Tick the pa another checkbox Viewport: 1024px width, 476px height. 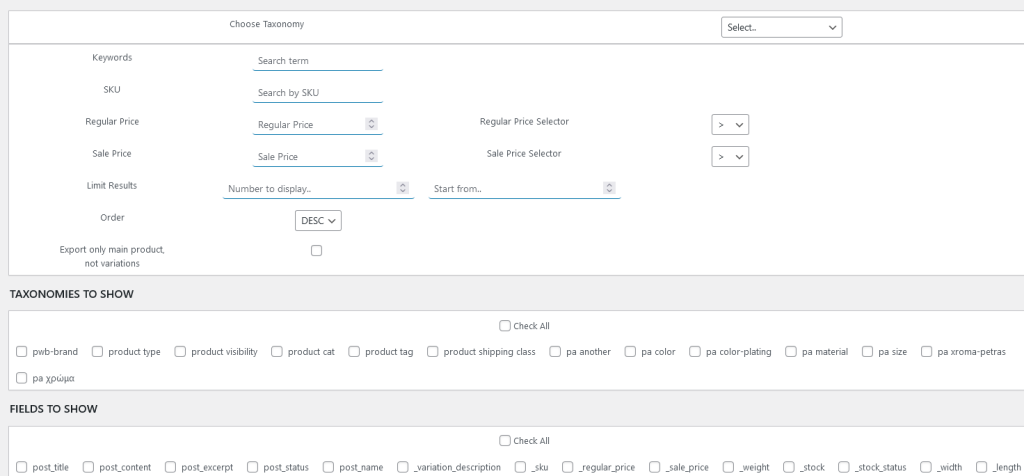coord(555,352)
